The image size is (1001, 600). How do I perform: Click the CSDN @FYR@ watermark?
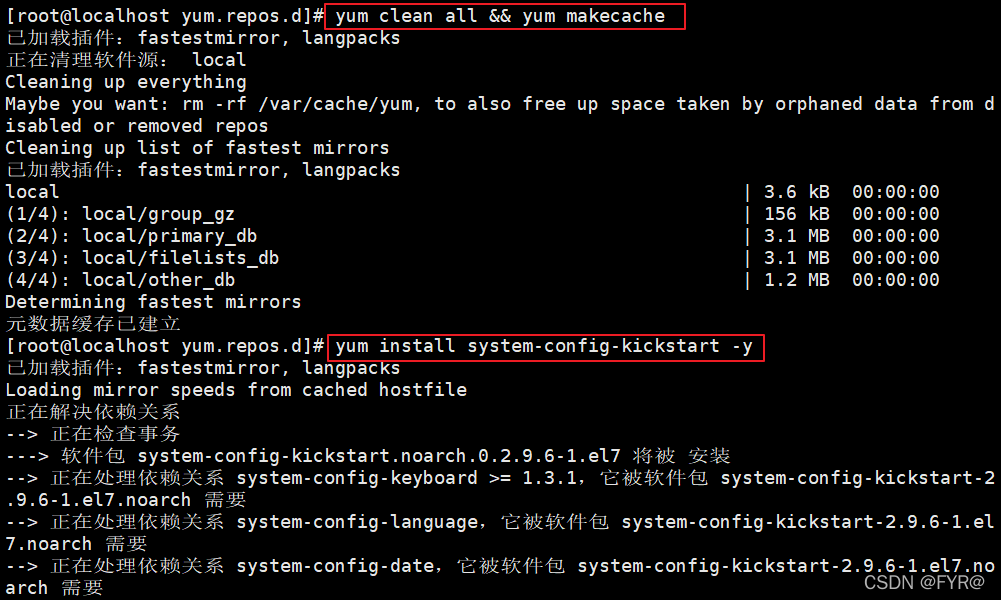(924, 583)
